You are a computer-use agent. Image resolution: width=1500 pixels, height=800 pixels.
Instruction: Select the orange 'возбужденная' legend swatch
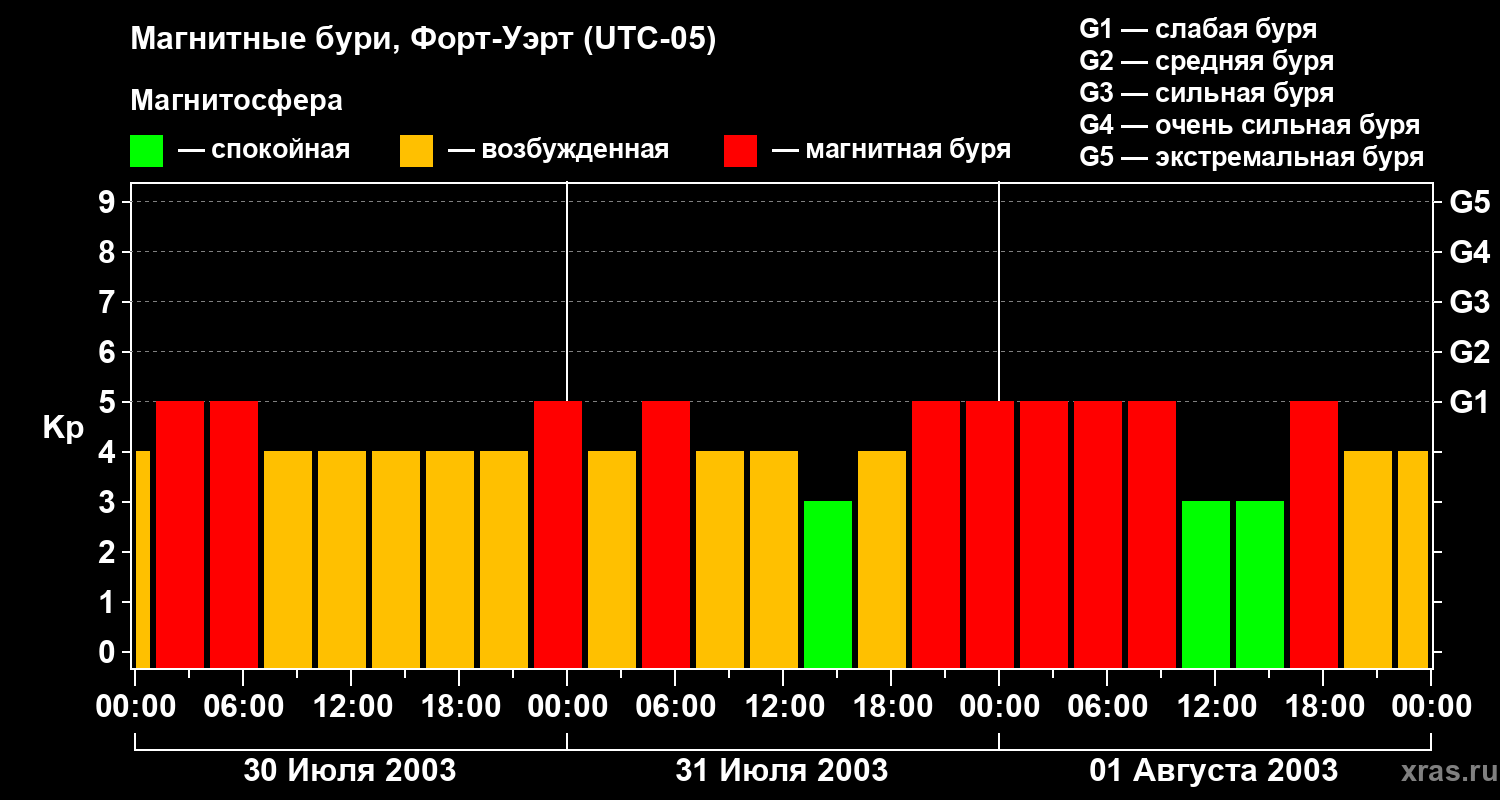(x=416, y=151)
